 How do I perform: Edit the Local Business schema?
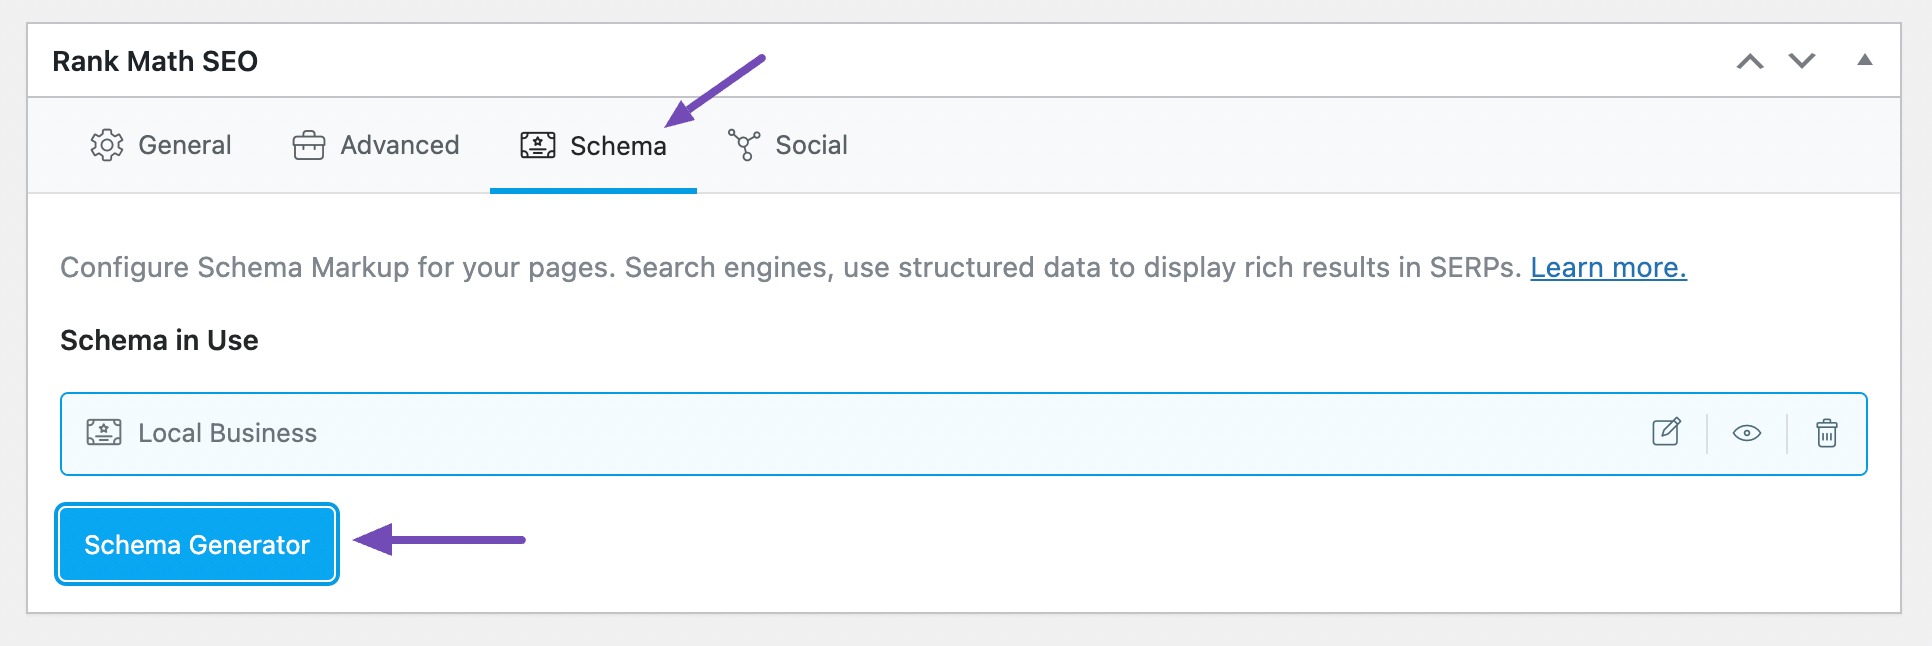[1666, 433]
